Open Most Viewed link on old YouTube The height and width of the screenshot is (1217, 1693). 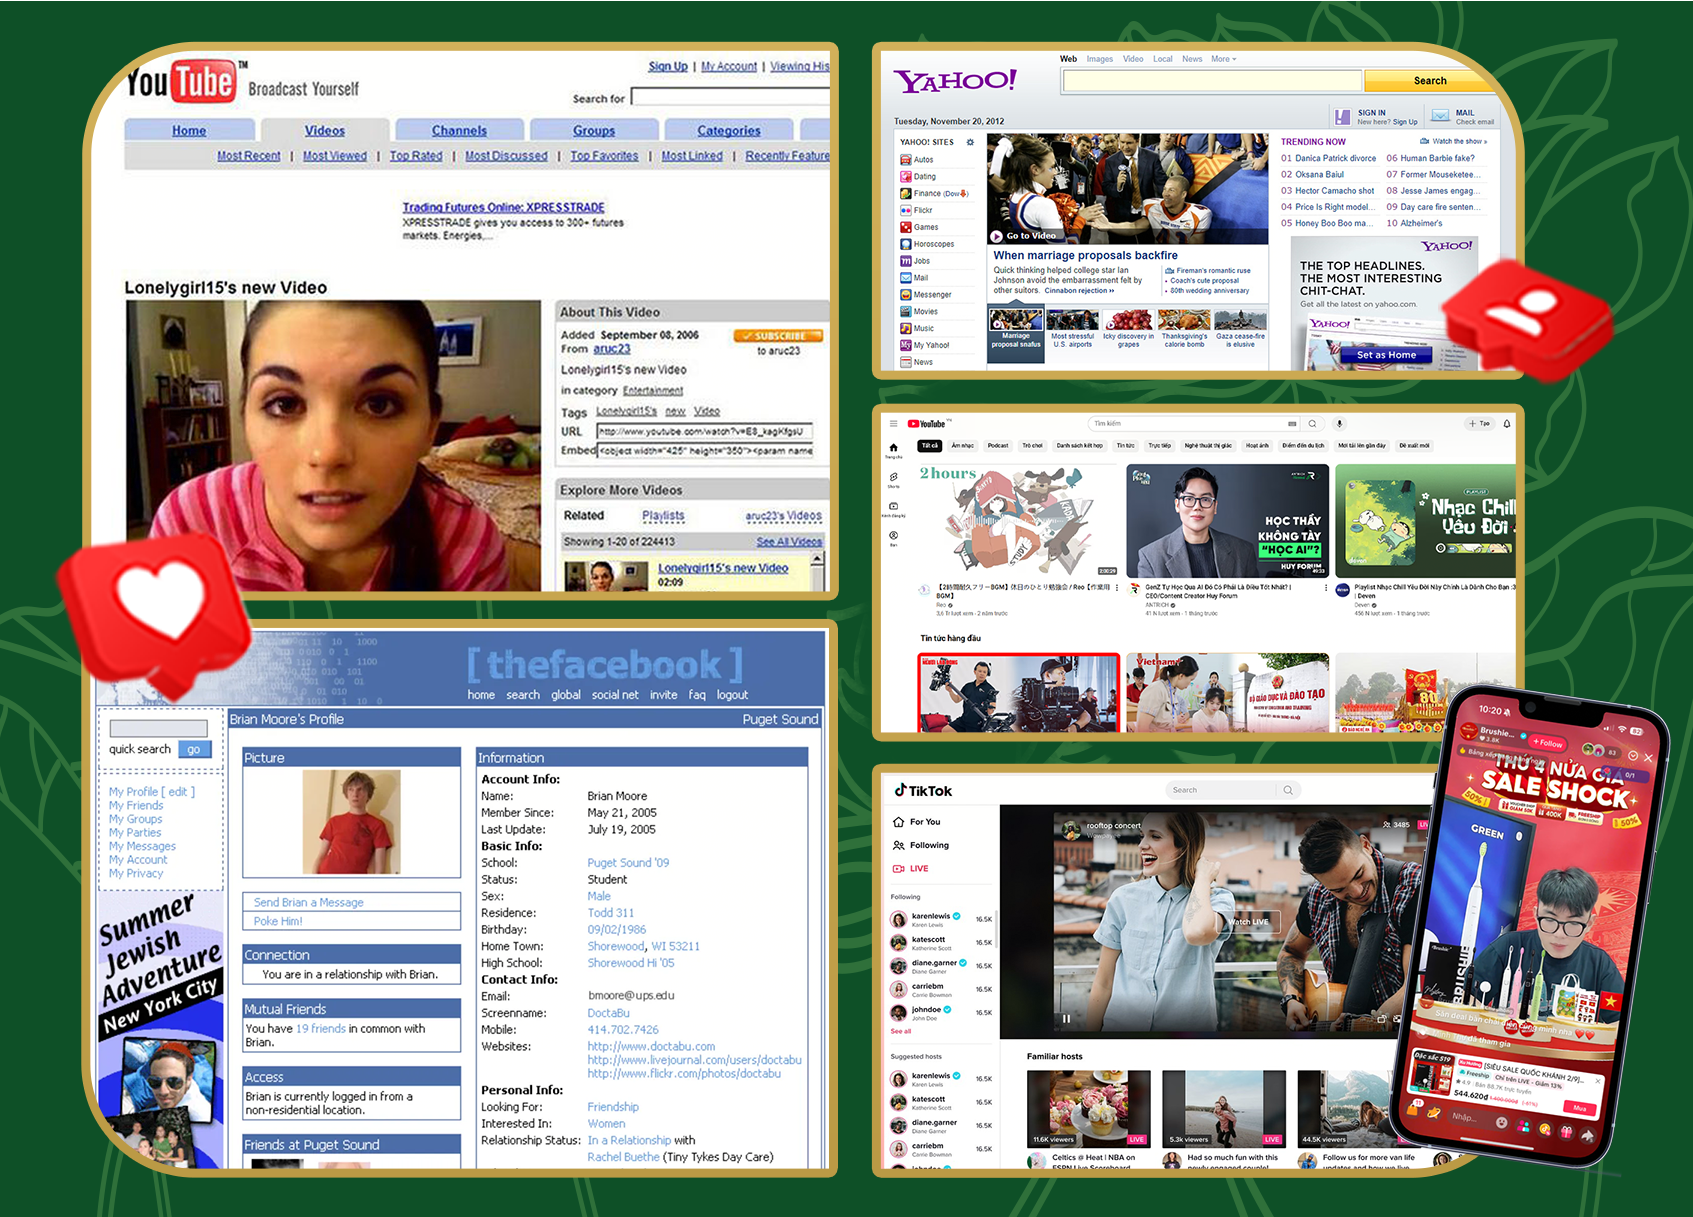click(335, 156)
